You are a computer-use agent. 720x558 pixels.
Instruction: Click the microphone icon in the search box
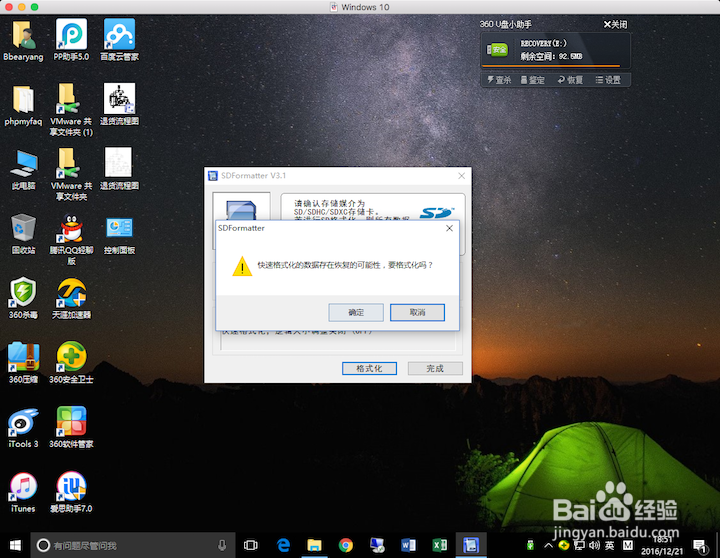click(x=222, y=545)
